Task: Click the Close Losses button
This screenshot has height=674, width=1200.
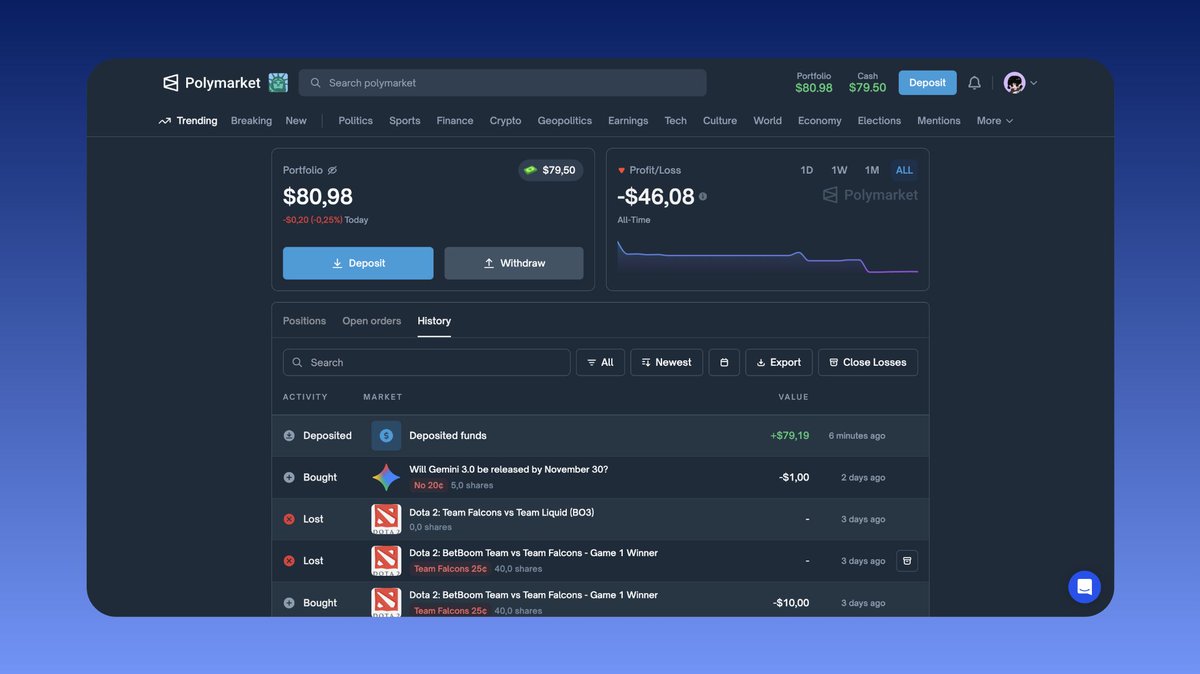Action: pos(868,362)
